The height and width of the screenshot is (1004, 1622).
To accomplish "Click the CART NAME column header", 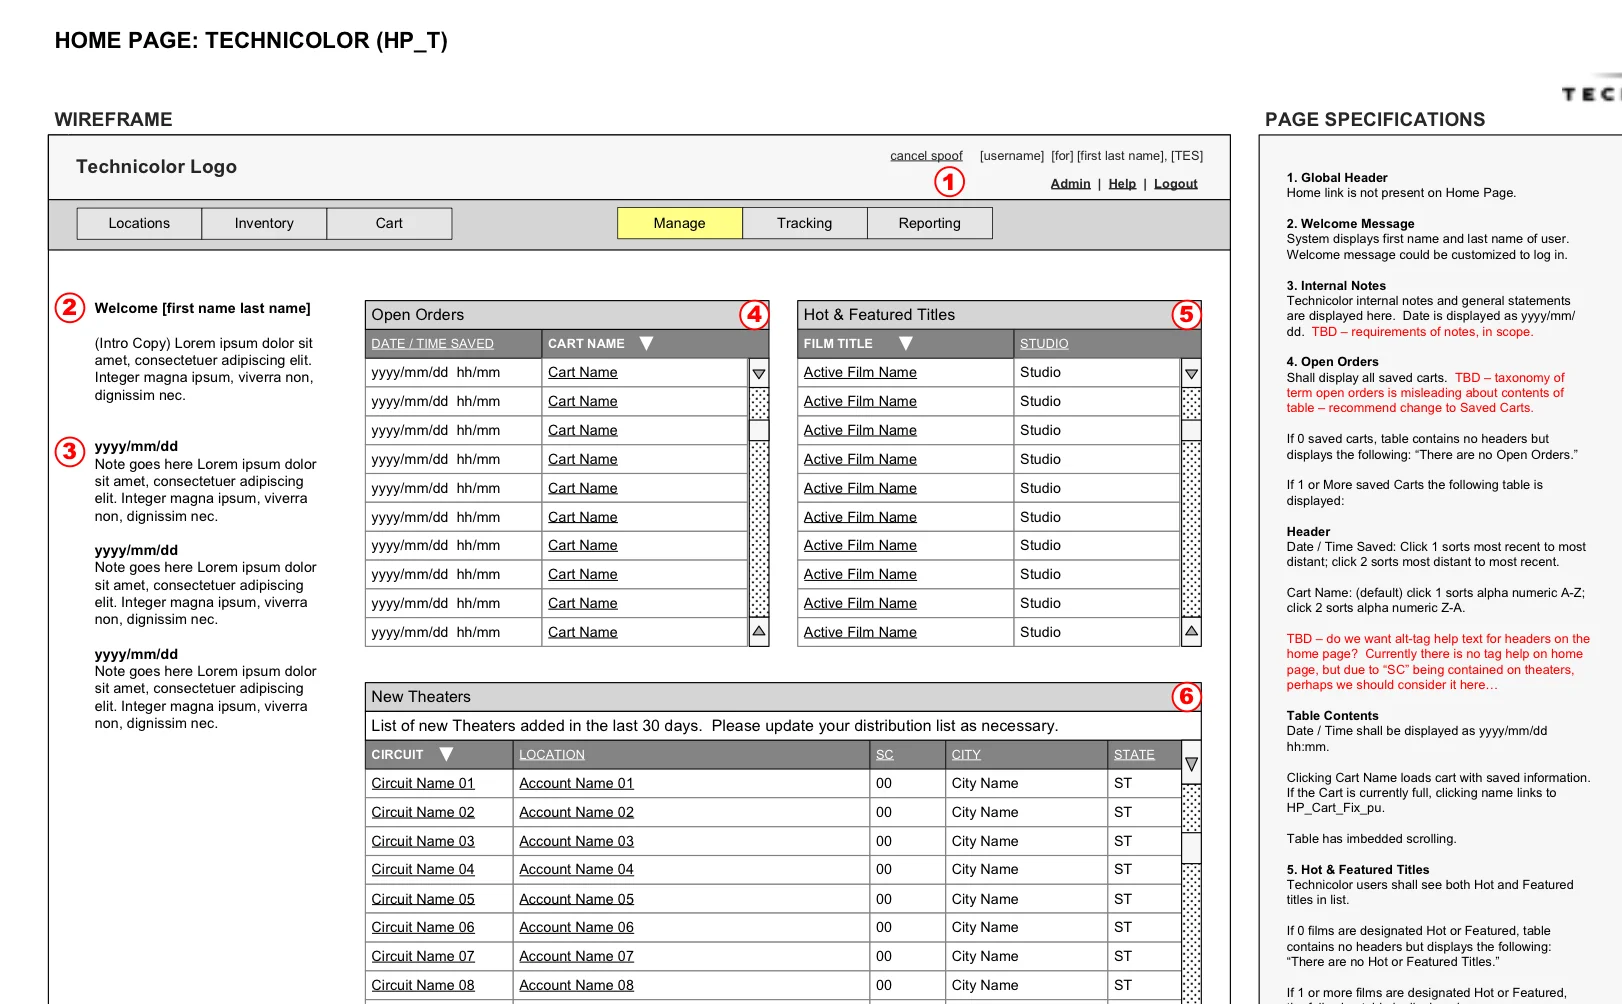I will tap(586, 344).
